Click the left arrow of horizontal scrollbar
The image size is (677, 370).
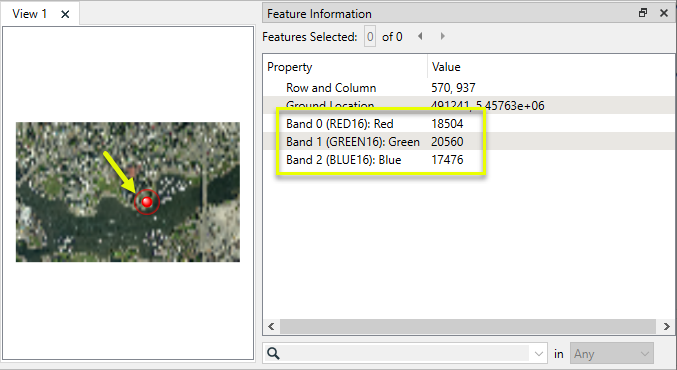tap(271, 326)
